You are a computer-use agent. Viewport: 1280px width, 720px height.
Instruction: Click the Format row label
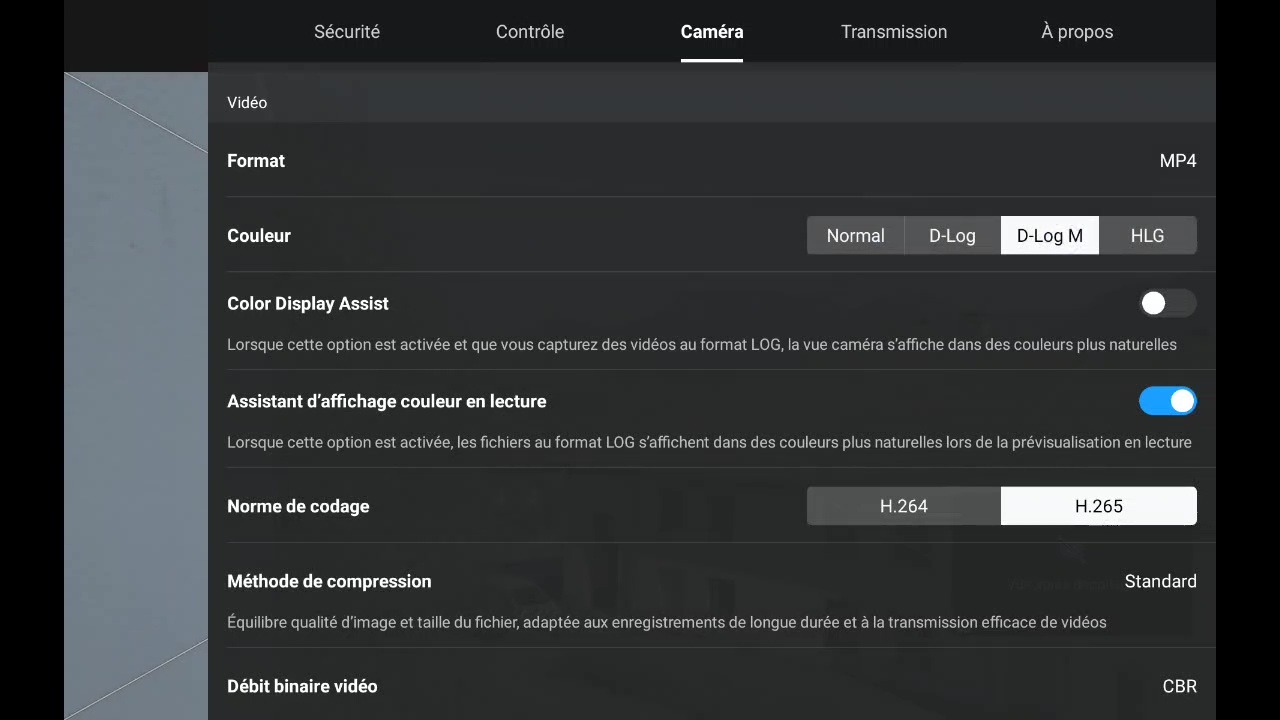click(256, 161)
